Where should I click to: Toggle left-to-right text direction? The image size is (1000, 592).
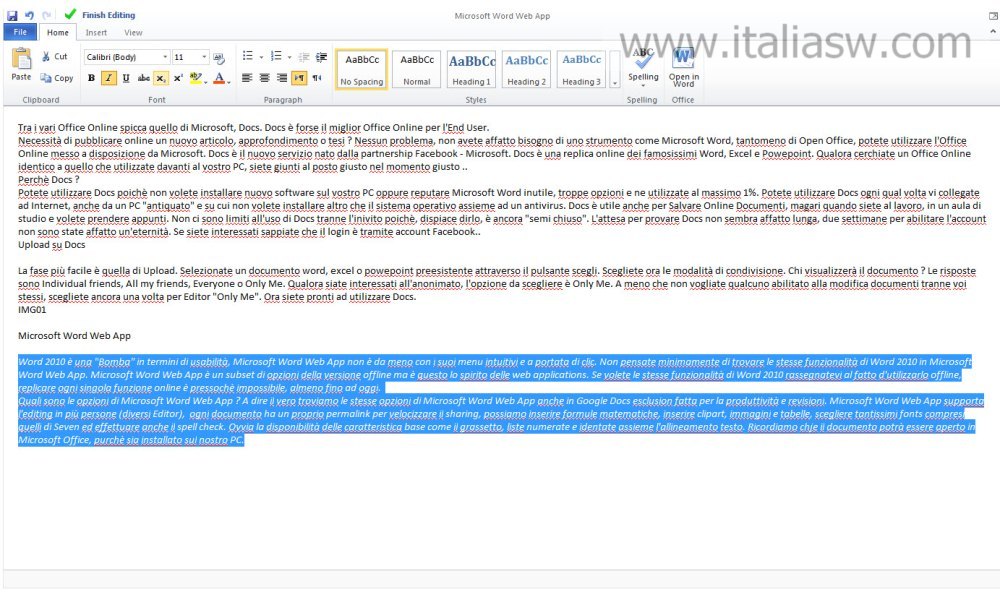pos(299,78)
